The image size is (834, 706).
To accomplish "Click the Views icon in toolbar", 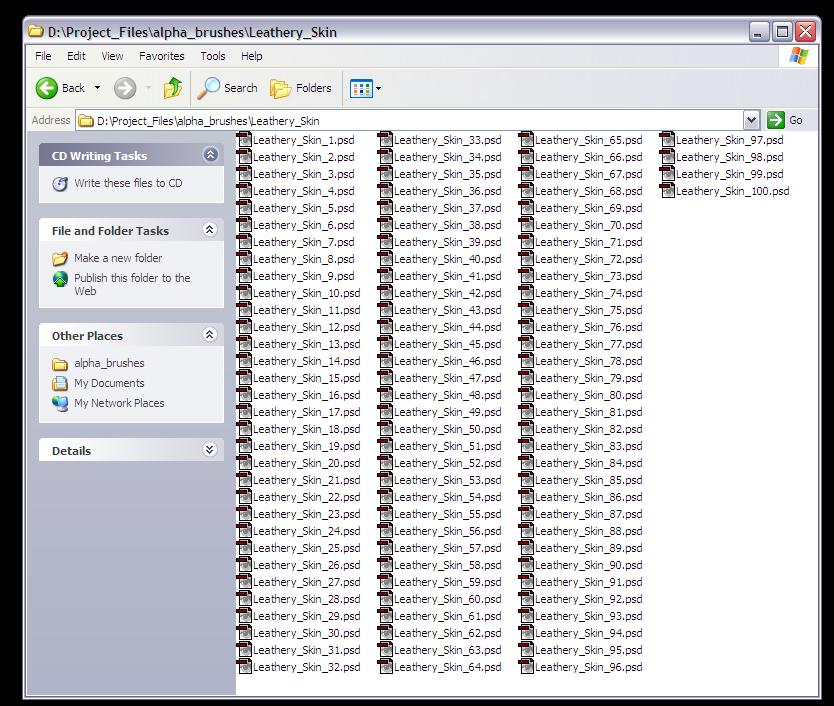I will click(361, 88).
